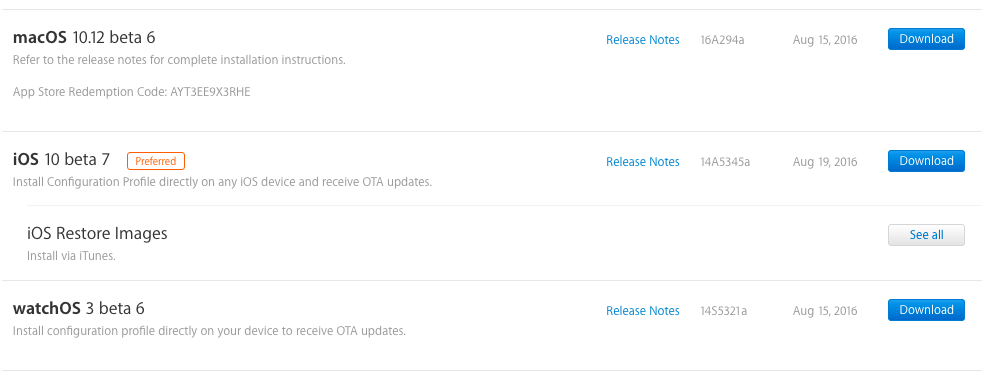Click the macOS installation instructions note

click(x=179, y=60)
